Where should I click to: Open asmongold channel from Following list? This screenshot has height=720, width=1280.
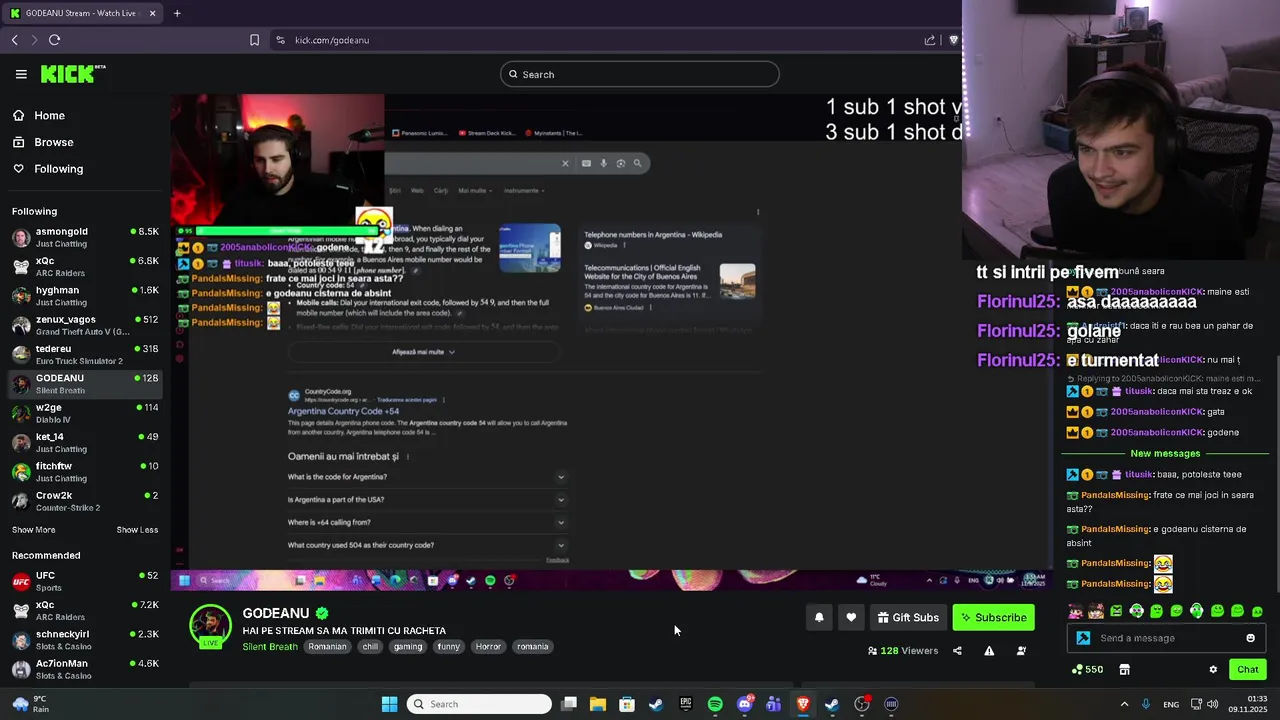pos(85,237)
